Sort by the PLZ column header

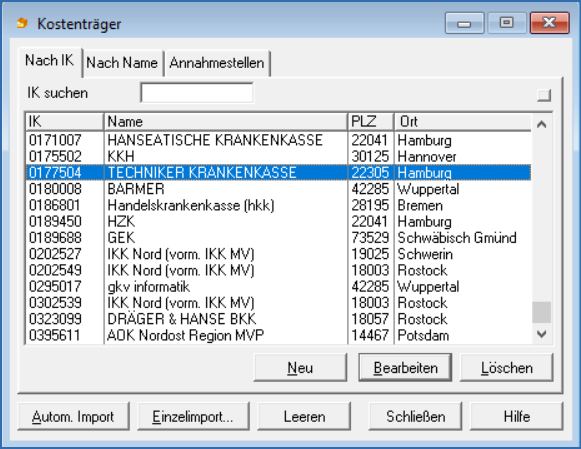coord(371,122)
